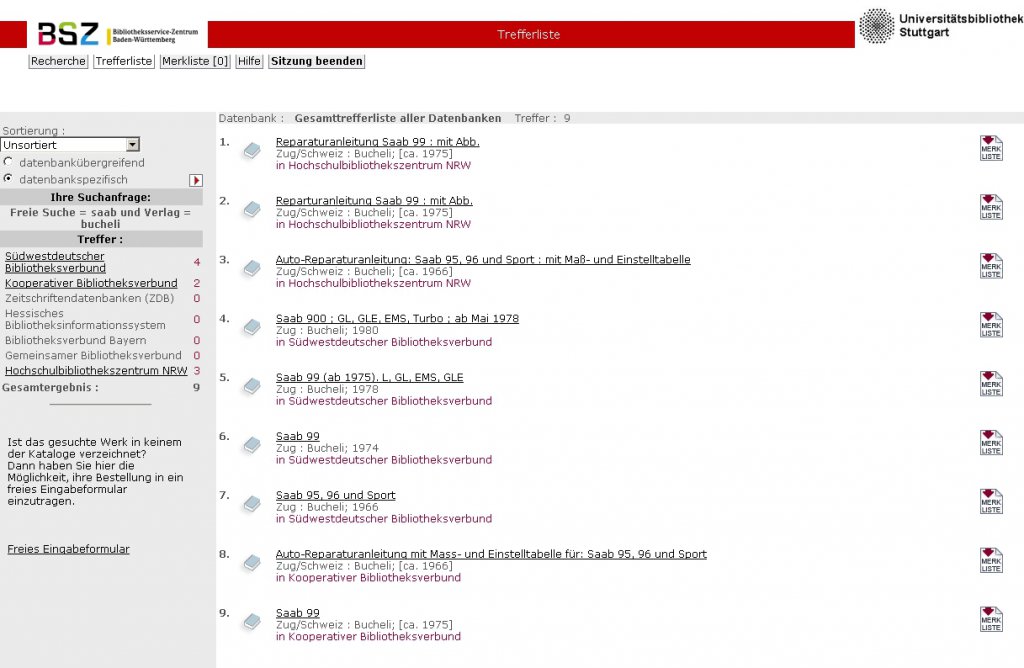The width and height of the screenshot is (1024, 668).
Task: Open the Freies Eingabeformular link
Action: coord(69,549)
